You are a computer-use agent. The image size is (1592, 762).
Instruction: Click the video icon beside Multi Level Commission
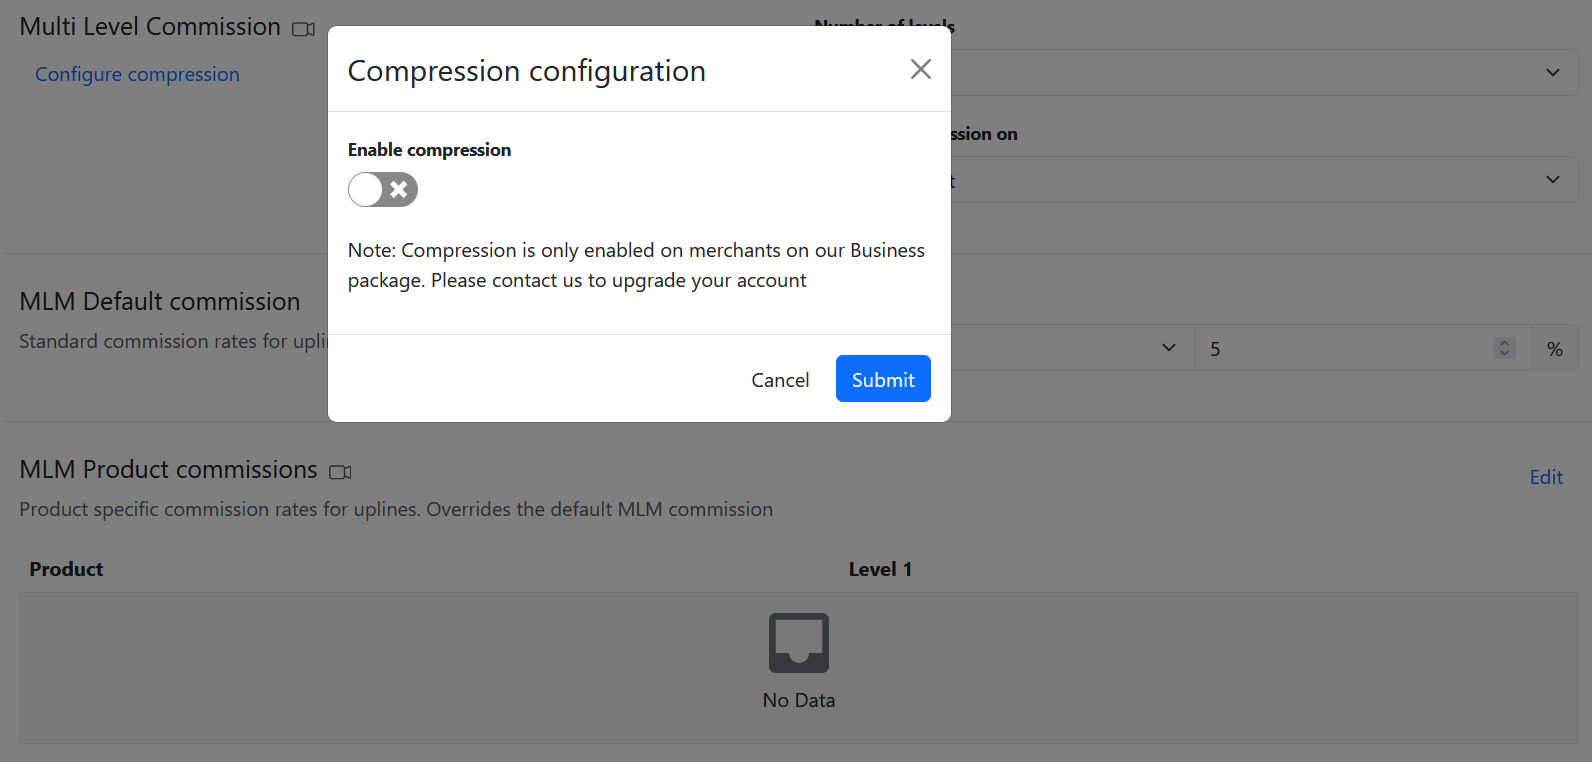click(303, 29)
